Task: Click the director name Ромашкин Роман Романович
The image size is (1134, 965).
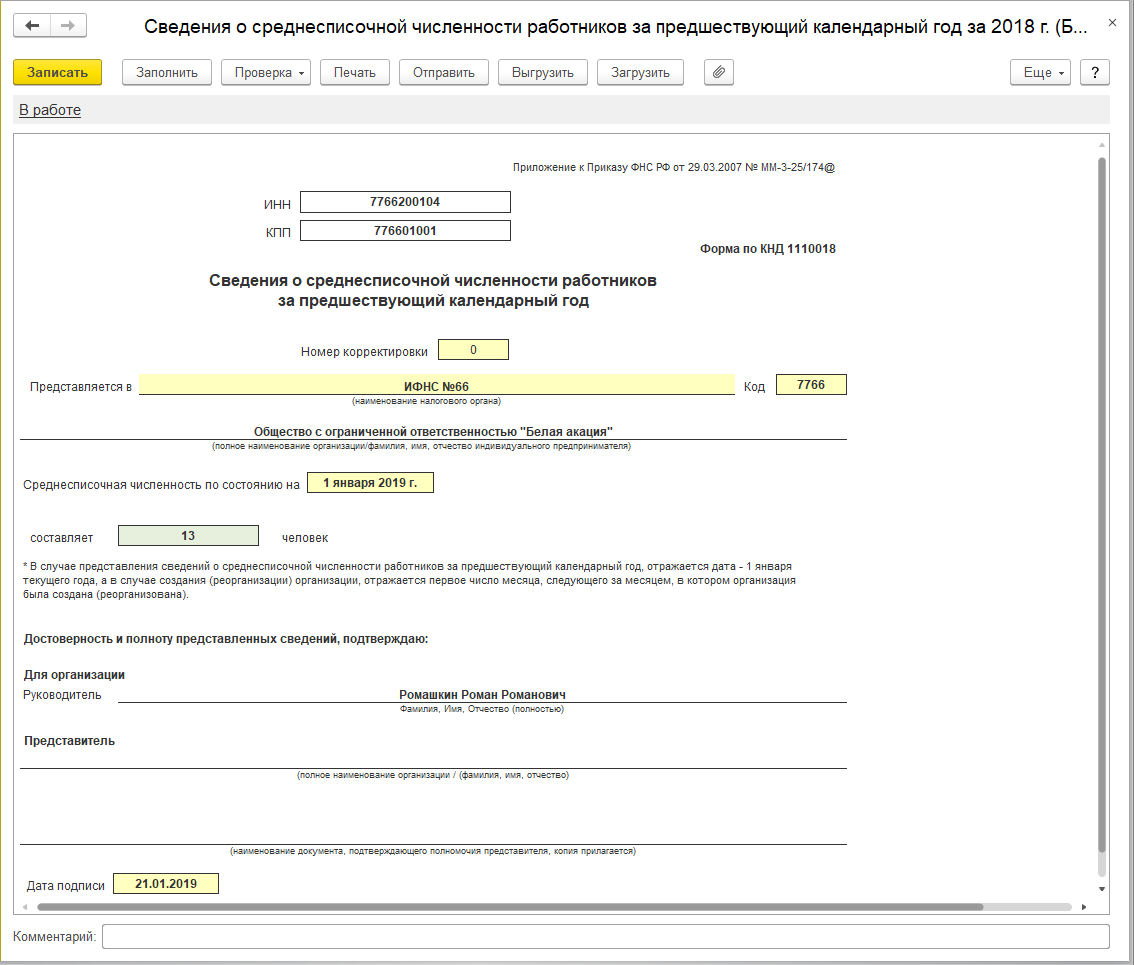Action: point(482,694)
